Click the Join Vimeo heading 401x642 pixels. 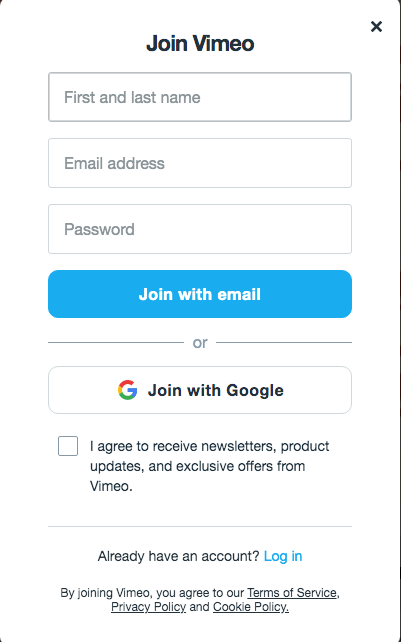click(x=200, y=43)
